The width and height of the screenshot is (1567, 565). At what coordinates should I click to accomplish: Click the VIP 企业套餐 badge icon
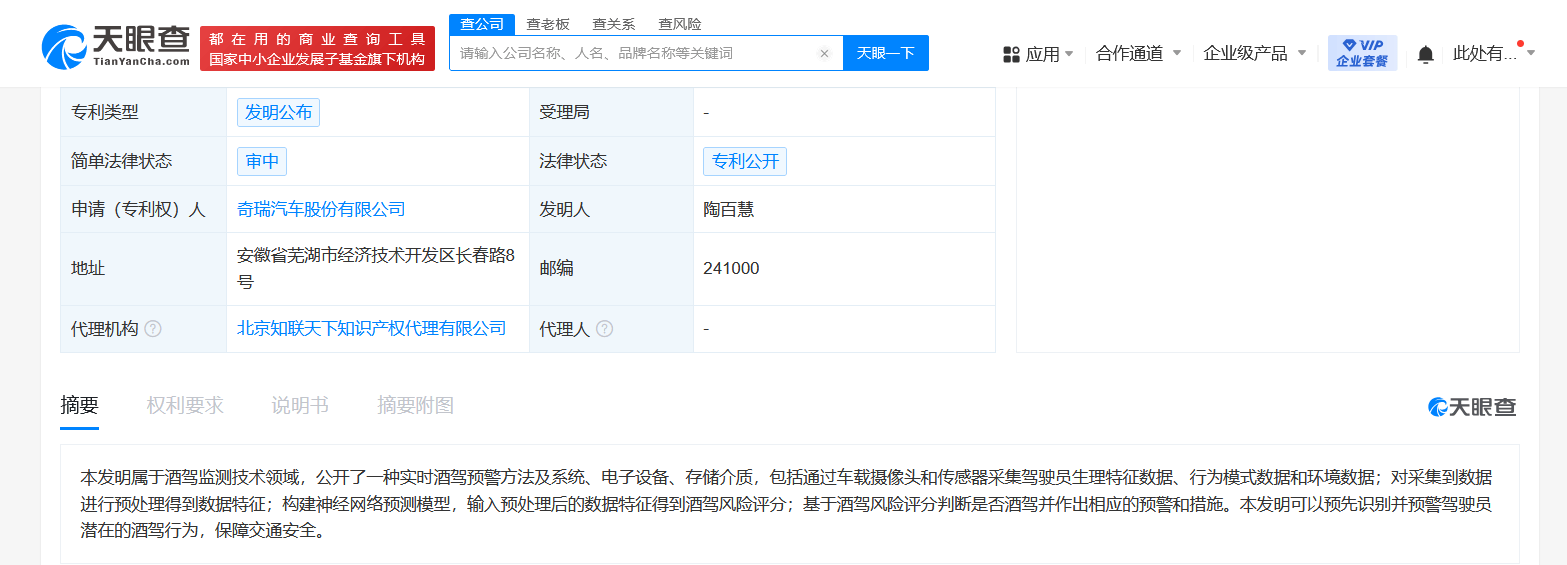click(1362, 53)
